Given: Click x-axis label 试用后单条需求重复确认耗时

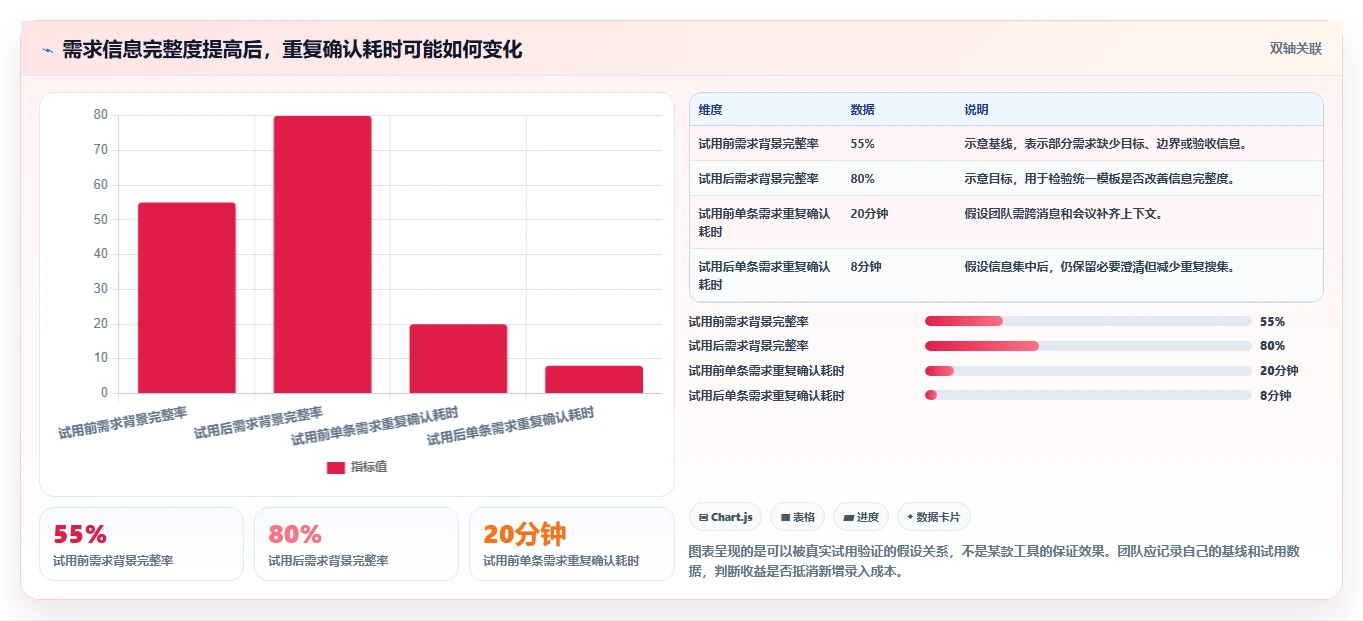Looking at the screenshot, I should click(x=510, y=427).
